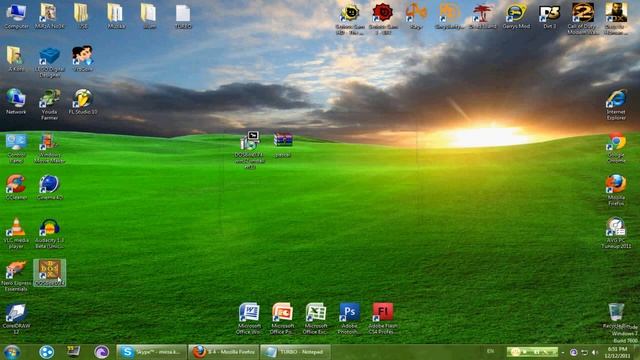Switch to TURBO - Notepad taskbar window

point(295,352)
